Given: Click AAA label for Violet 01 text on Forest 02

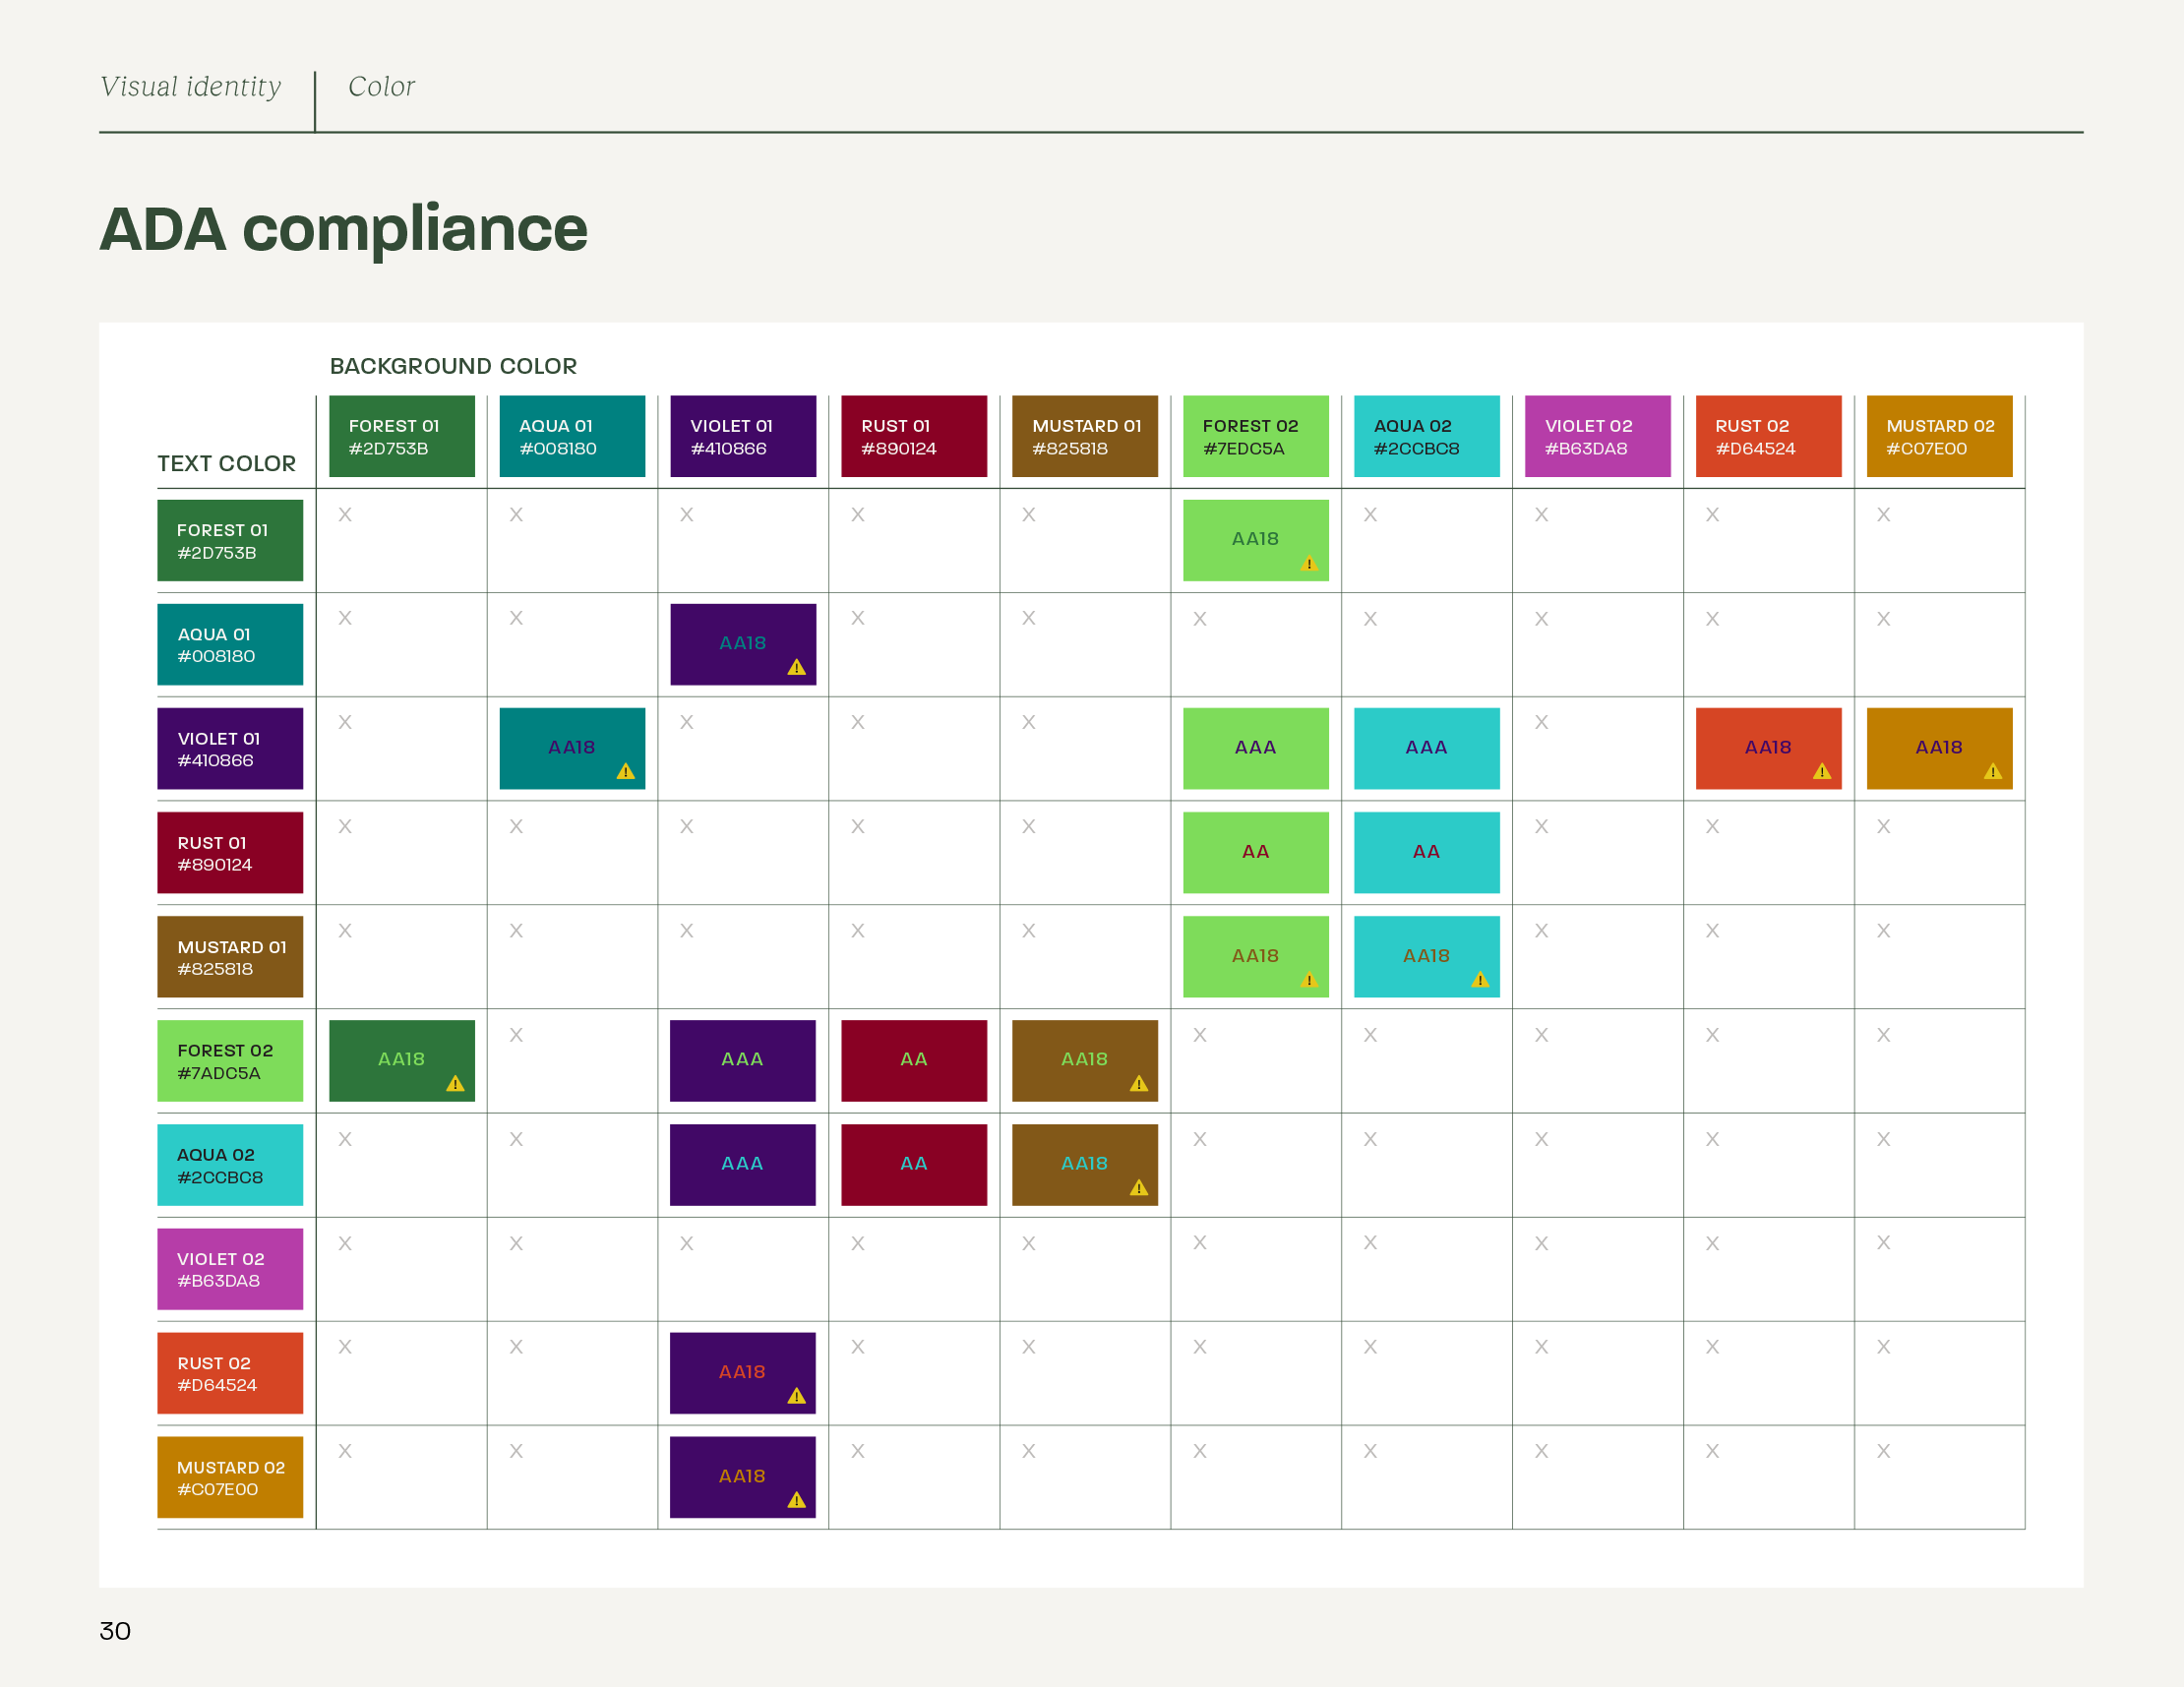Looking at the screenshot, I should 1256,747.
